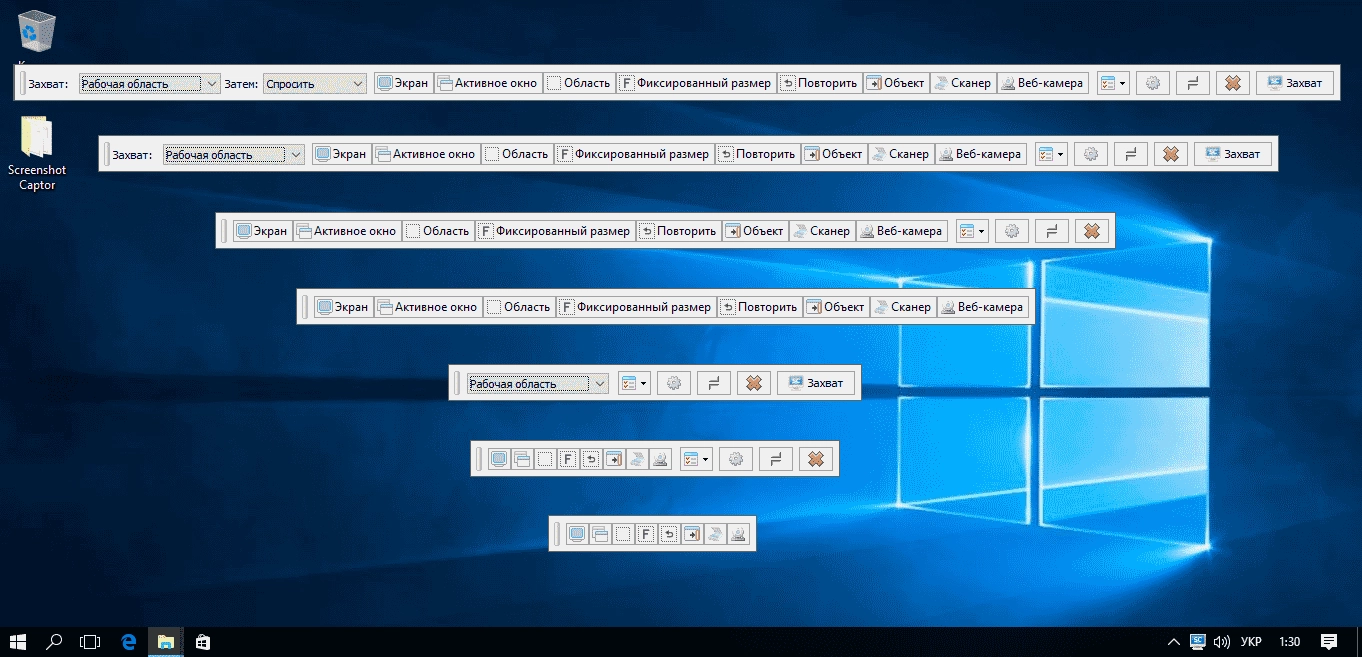The width and height of the screenshot is (1362, 657).
Task: Click arrows icon in compact toolbar without capture-mode buttons
Action: pyautogui.click(x=714, y=383)
